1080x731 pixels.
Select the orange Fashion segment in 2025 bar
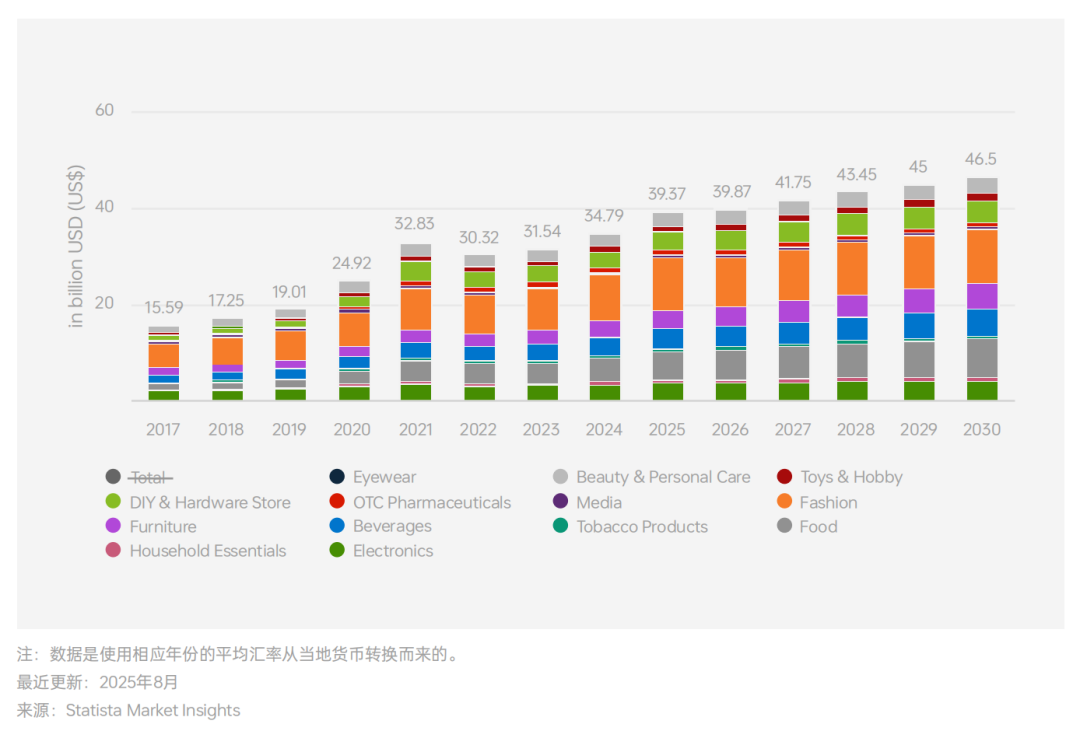point(668,283)
